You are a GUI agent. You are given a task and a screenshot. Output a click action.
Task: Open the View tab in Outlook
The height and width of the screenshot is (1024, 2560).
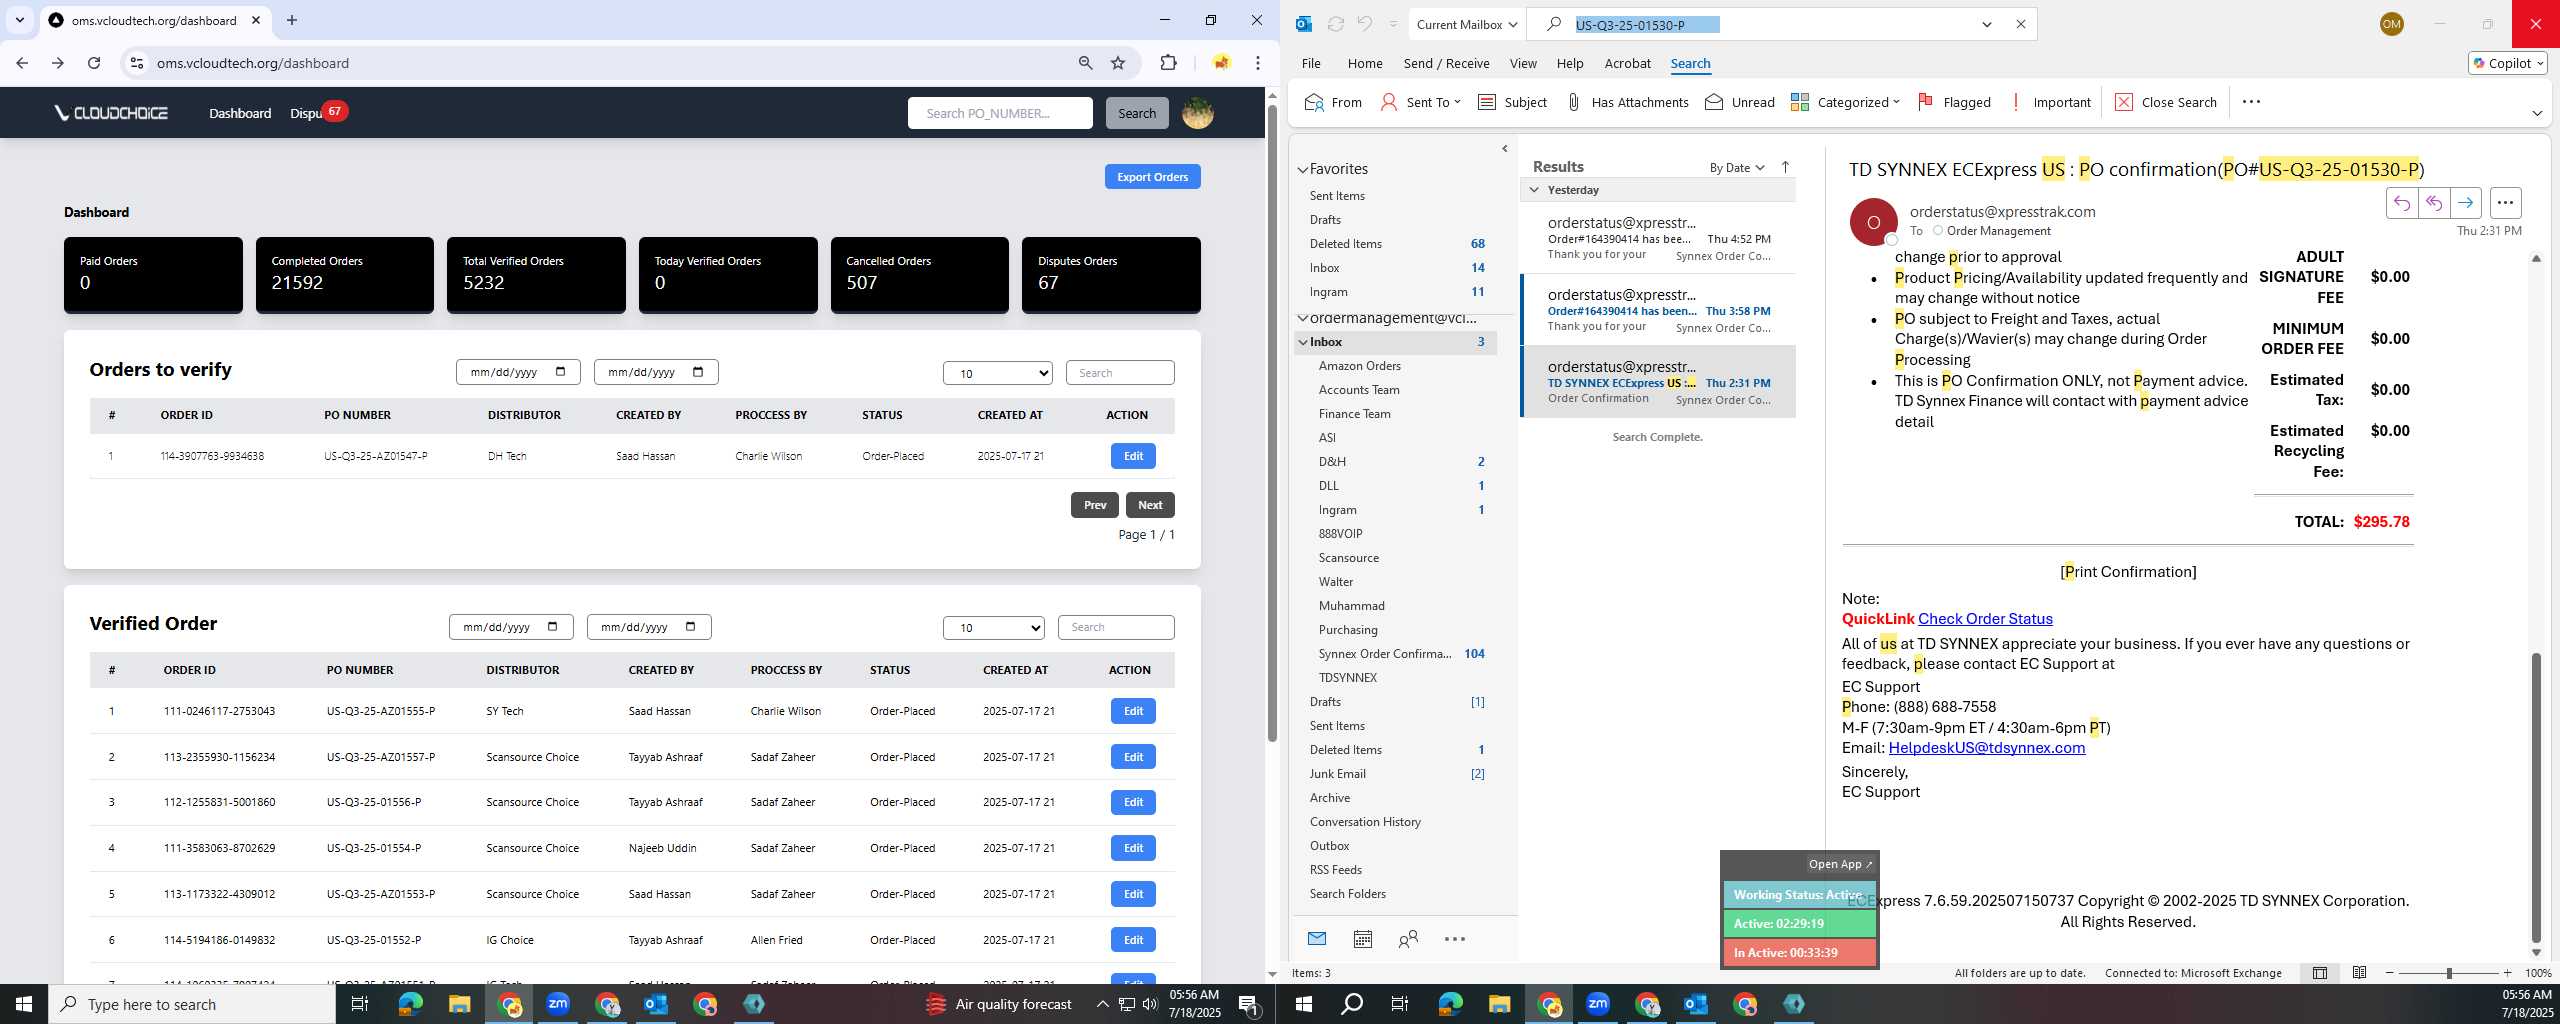pyautogui.click(x=1522, y=63)
